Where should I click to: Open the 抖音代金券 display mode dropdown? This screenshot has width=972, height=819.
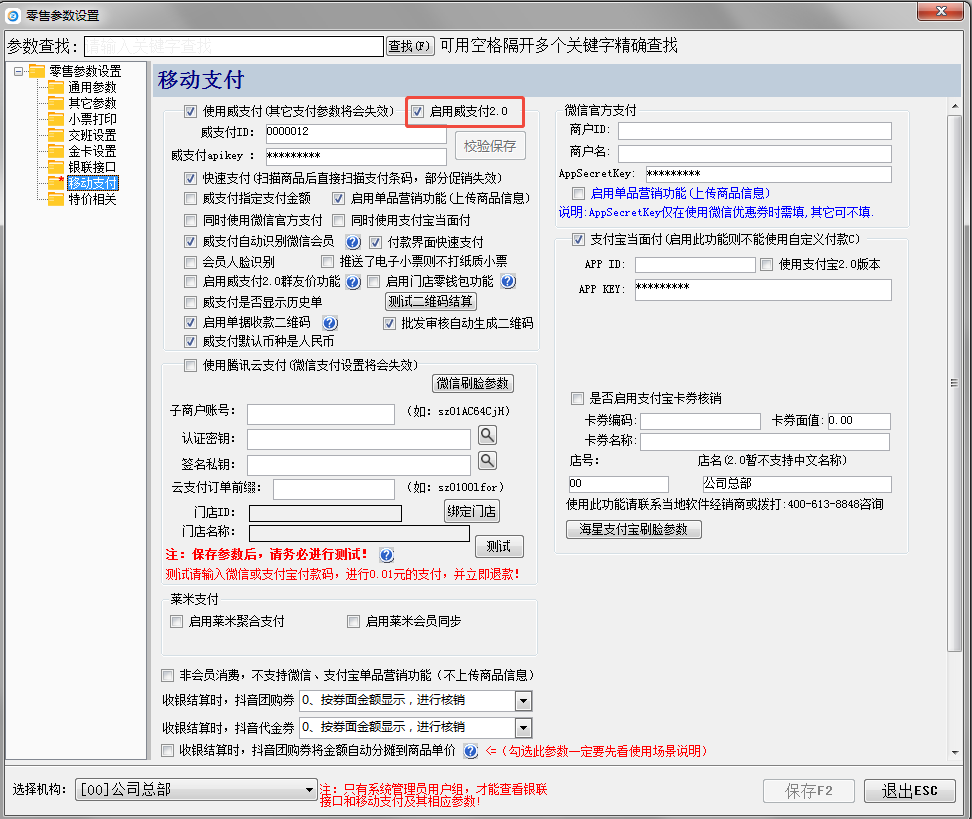coord(524,727)
